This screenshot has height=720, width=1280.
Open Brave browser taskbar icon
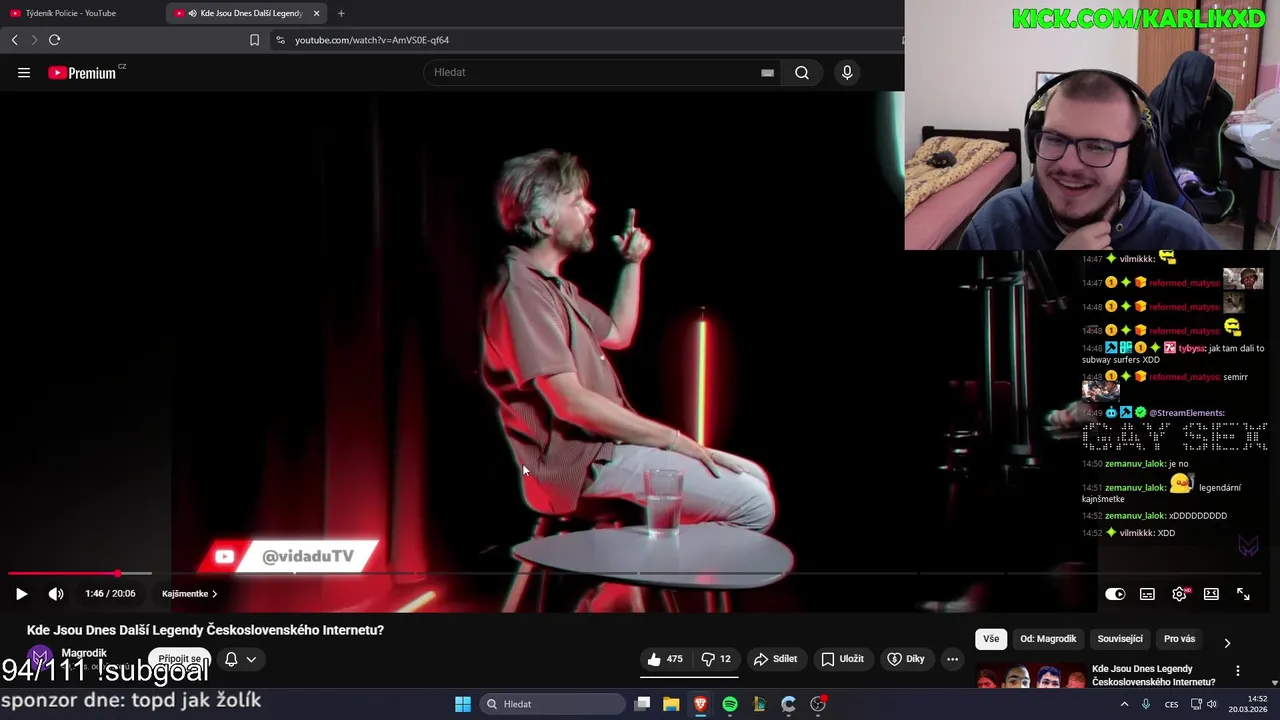pos(700,704)
